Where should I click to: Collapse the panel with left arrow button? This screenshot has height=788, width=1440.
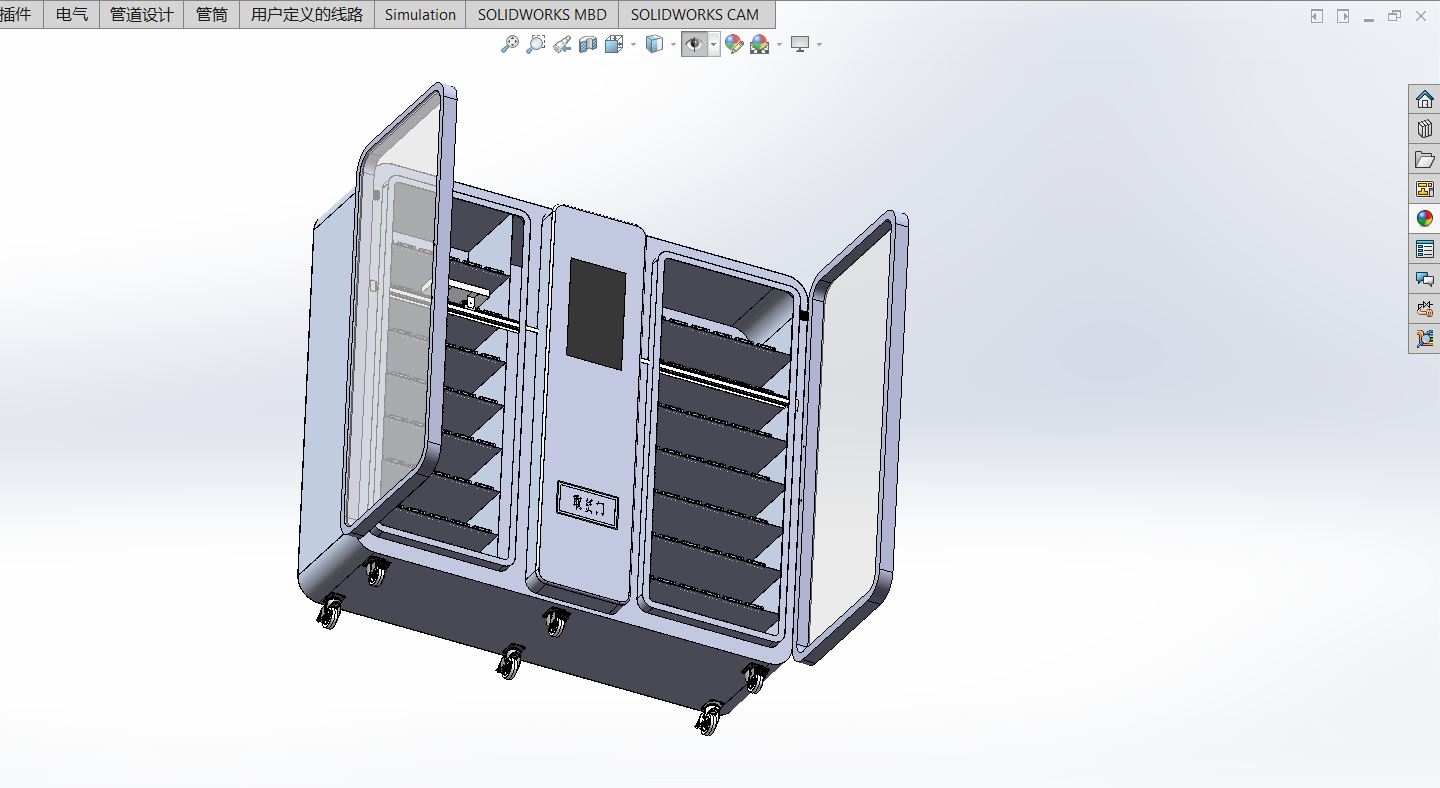coord(1317,16)
